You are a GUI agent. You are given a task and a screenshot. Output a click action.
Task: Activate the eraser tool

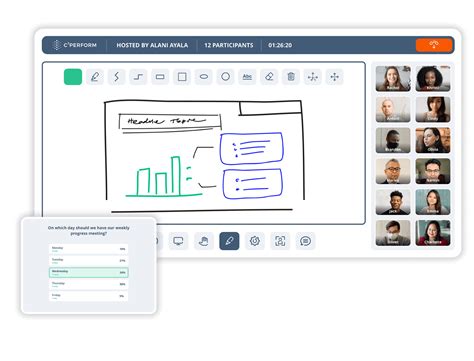(x=269, y=77)
